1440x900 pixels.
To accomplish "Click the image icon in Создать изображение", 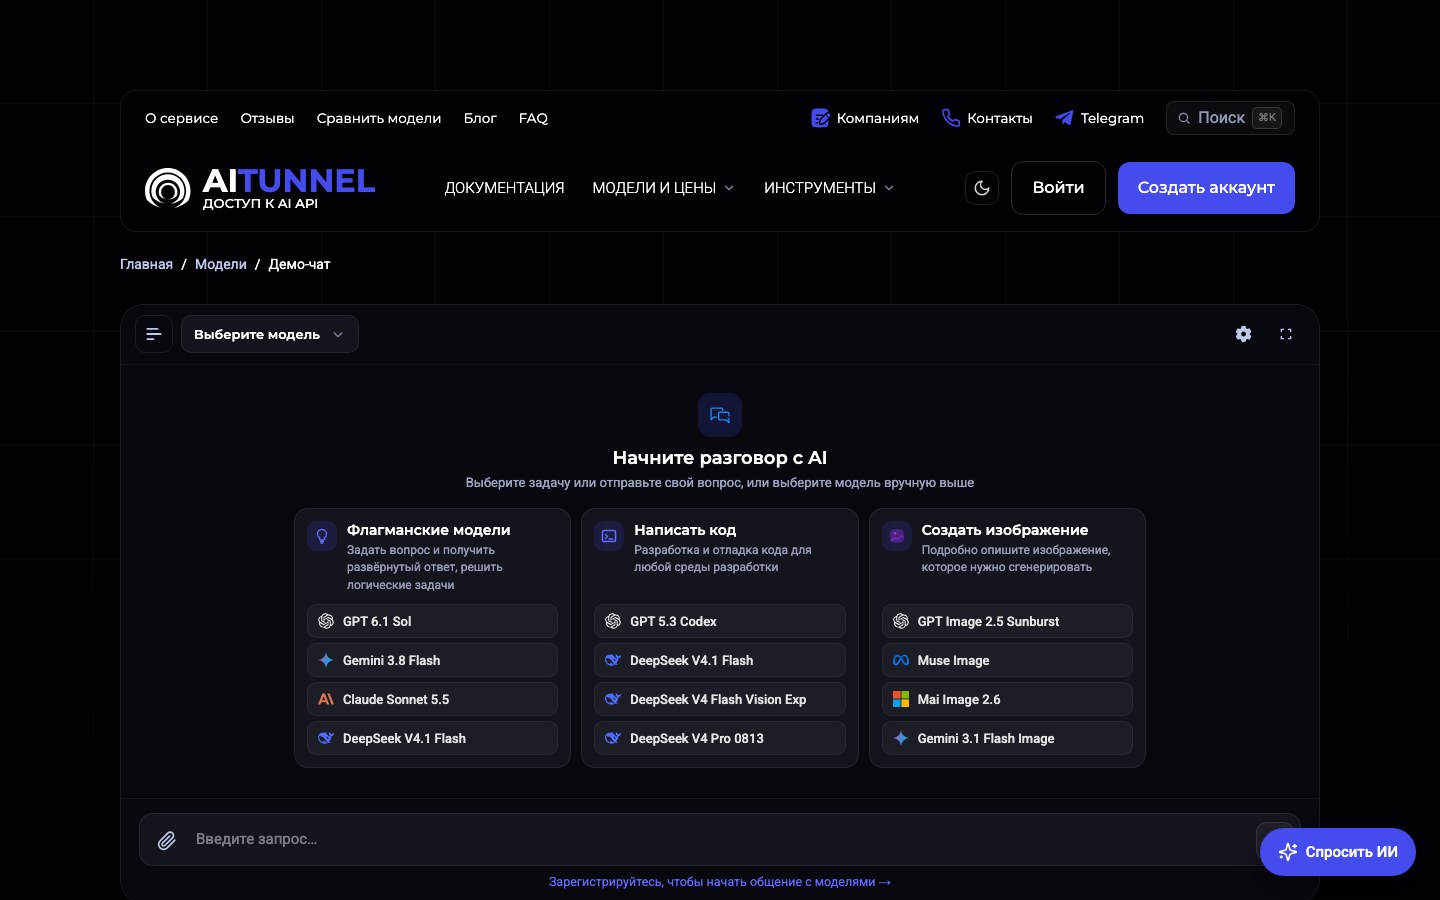I will point(897,537).
